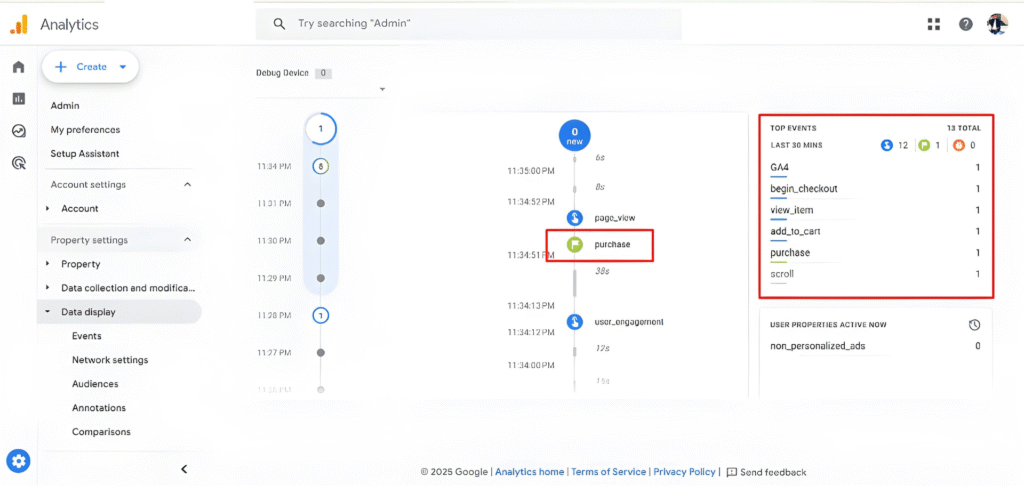
Task: Open the Google apps grid icon
Action: [x=934, y=24]
